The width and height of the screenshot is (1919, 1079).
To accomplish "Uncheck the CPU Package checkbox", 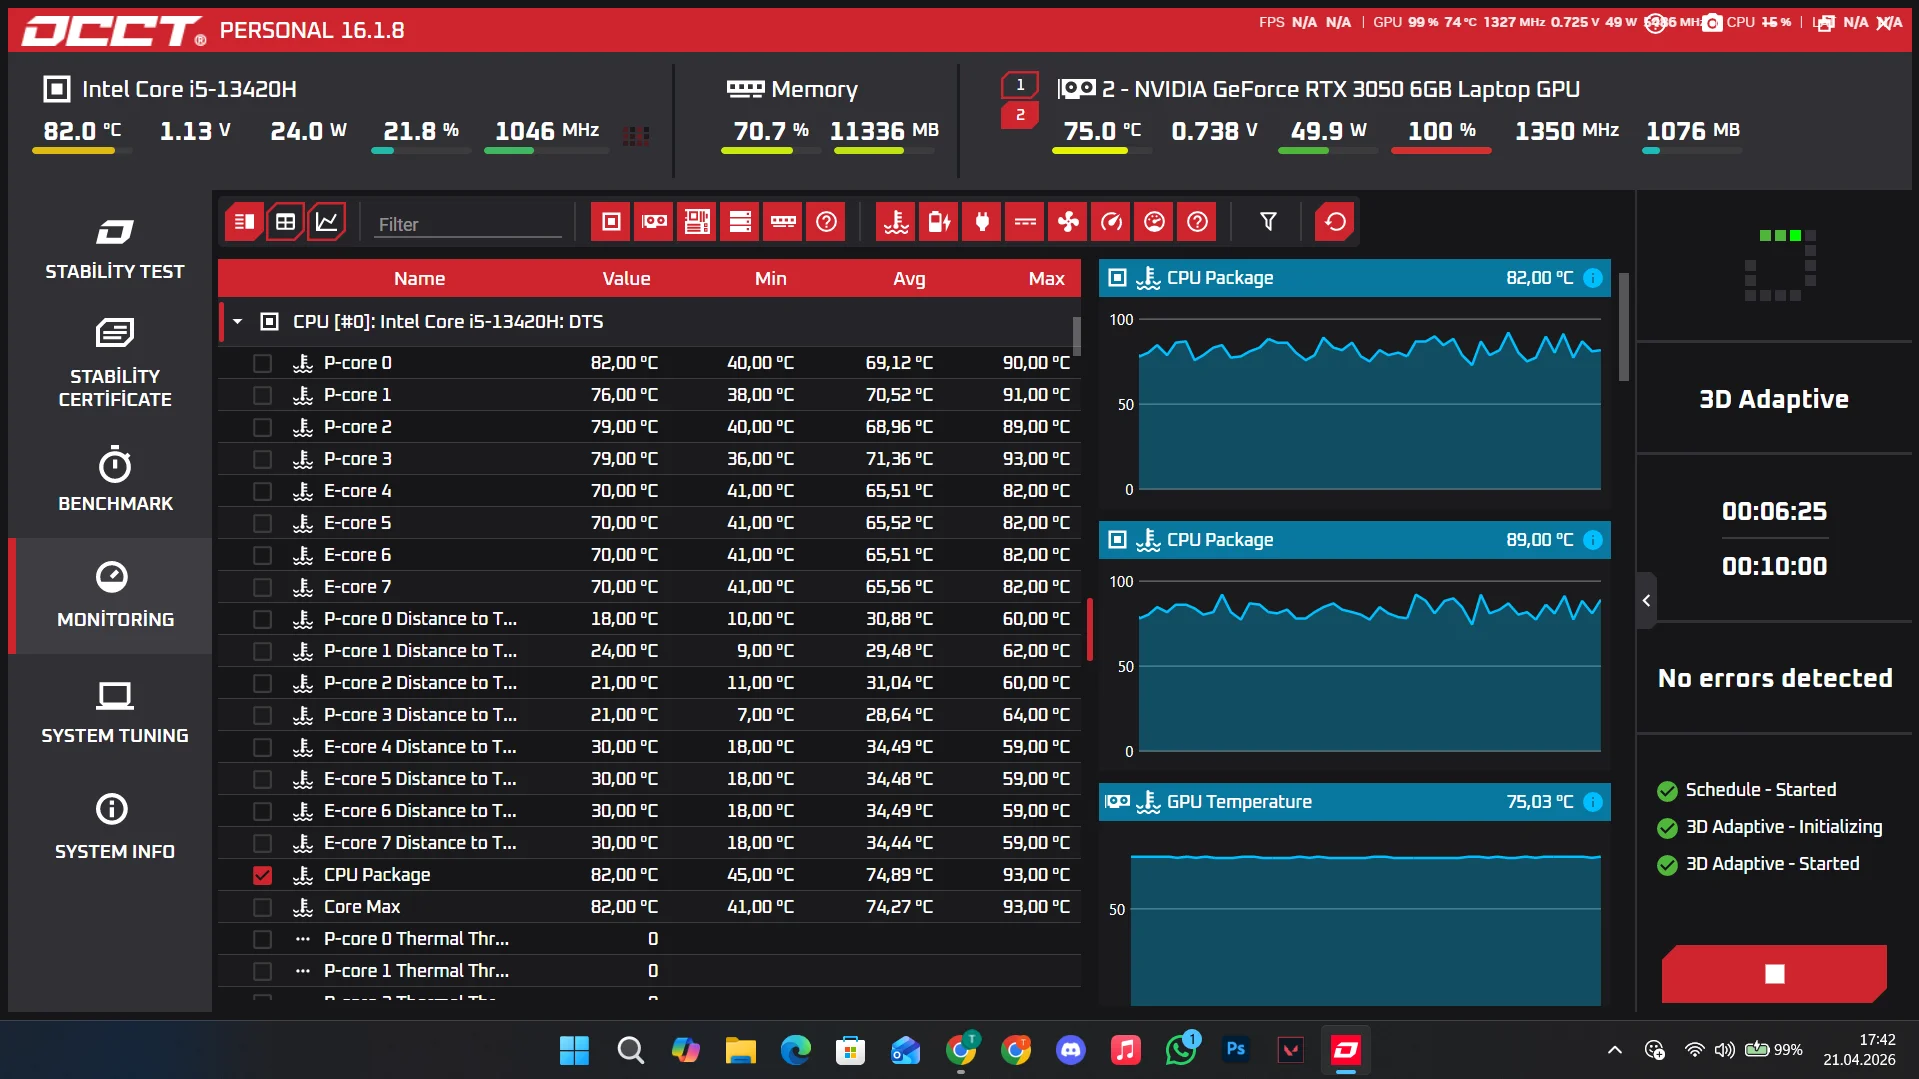I will tap(262, 875).
